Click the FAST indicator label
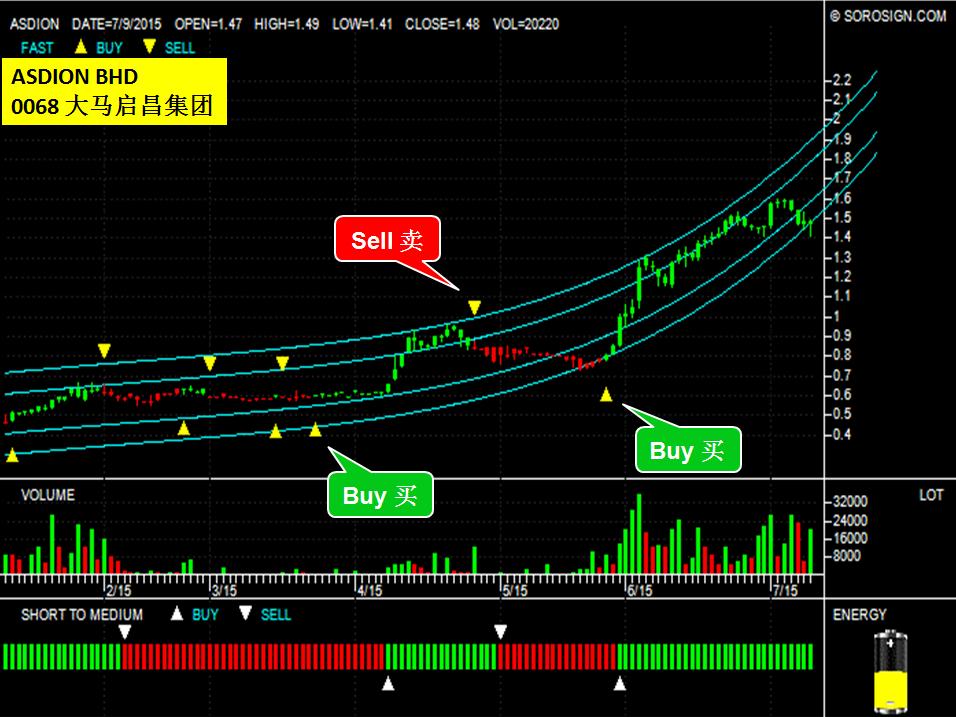 [x=37, y=48]
